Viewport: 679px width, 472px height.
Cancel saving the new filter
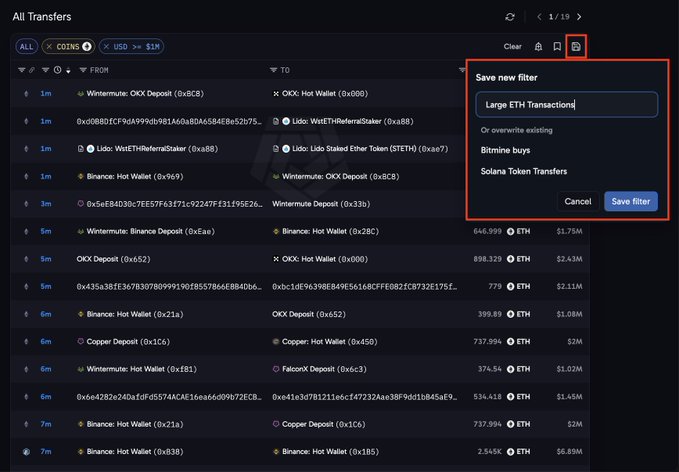tap(578, 201)
